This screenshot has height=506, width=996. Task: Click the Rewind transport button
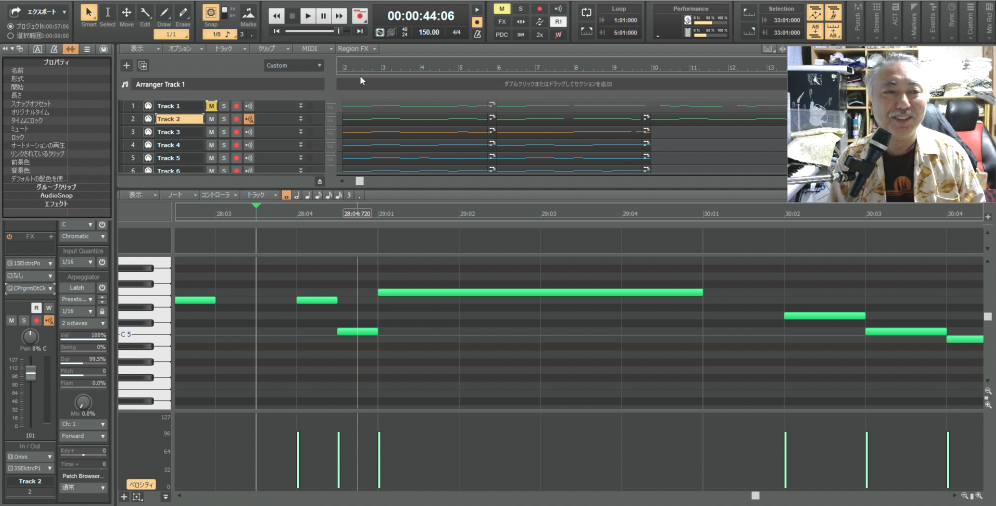click(x=276, y=16)
